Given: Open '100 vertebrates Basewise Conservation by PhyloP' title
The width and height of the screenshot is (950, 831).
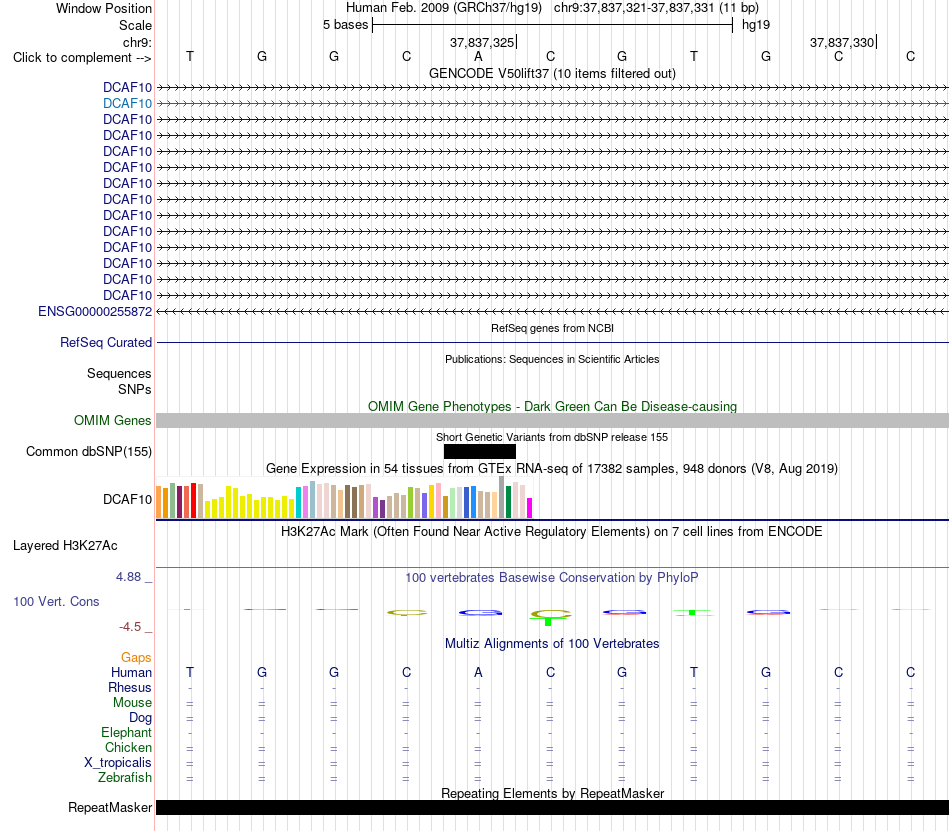Looking at the screenshot, I should point(552,578).
